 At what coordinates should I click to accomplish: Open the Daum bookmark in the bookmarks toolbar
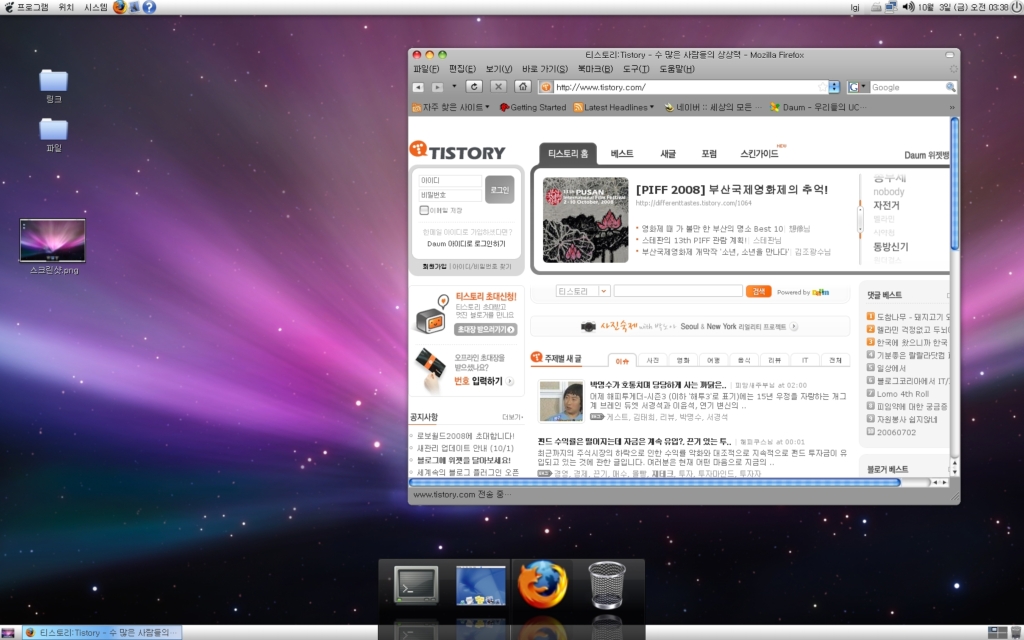pos(818,107)
